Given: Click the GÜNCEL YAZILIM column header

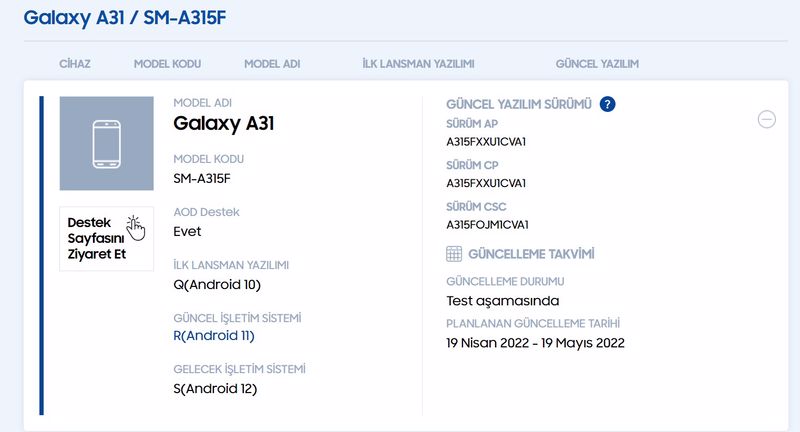Looking at the screenshot, I should (x=597, y=64).
